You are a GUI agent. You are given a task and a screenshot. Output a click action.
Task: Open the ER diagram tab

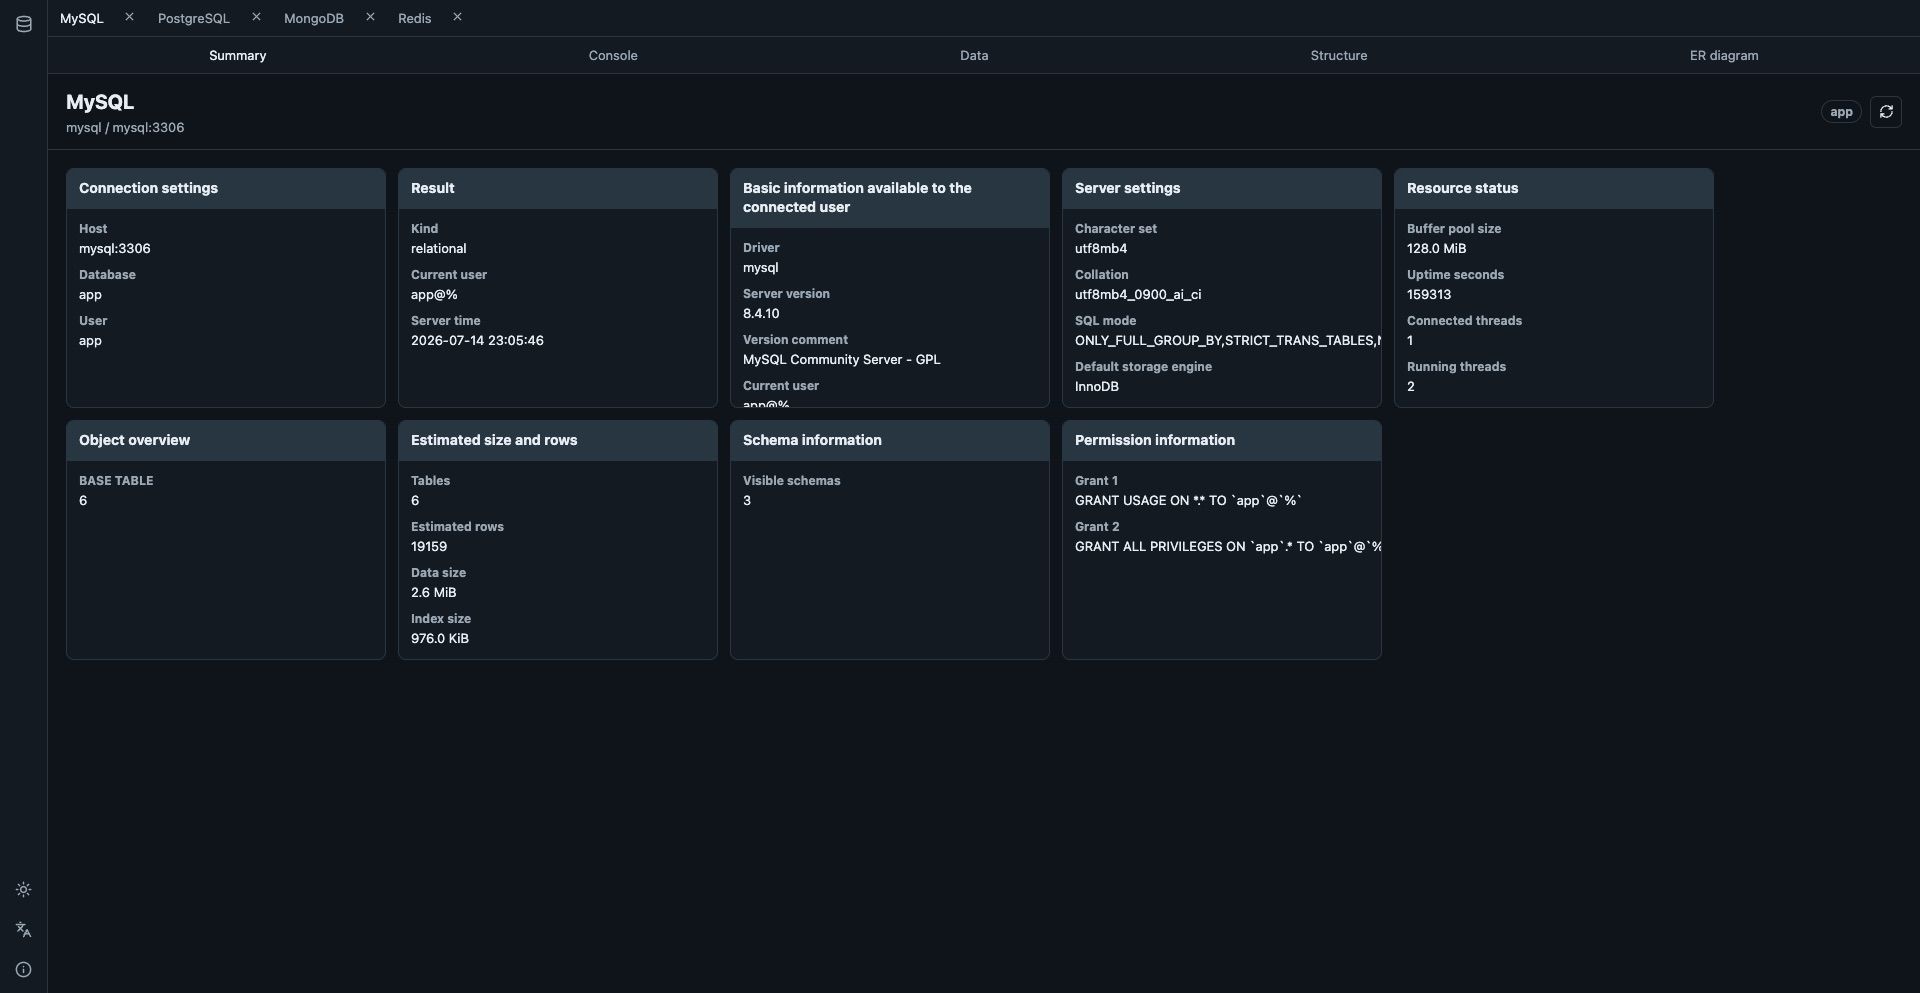1724,56
